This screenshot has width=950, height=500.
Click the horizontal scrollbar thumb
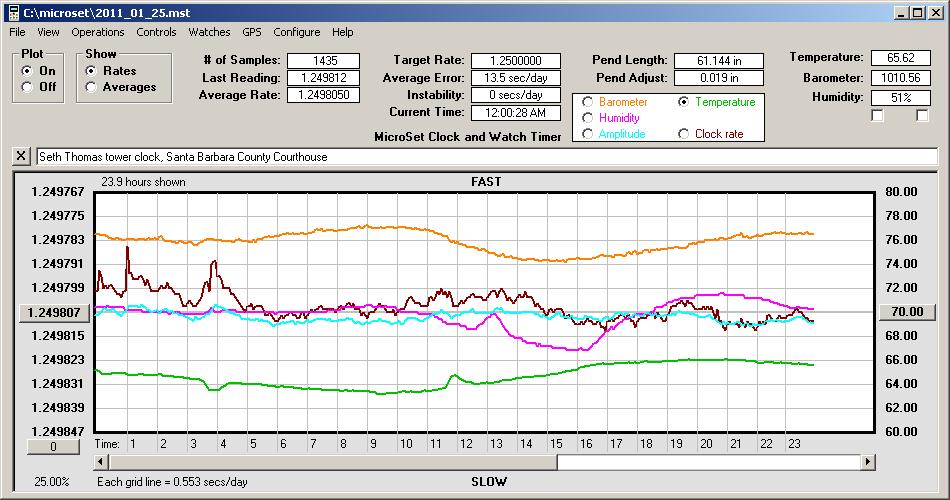333,462
